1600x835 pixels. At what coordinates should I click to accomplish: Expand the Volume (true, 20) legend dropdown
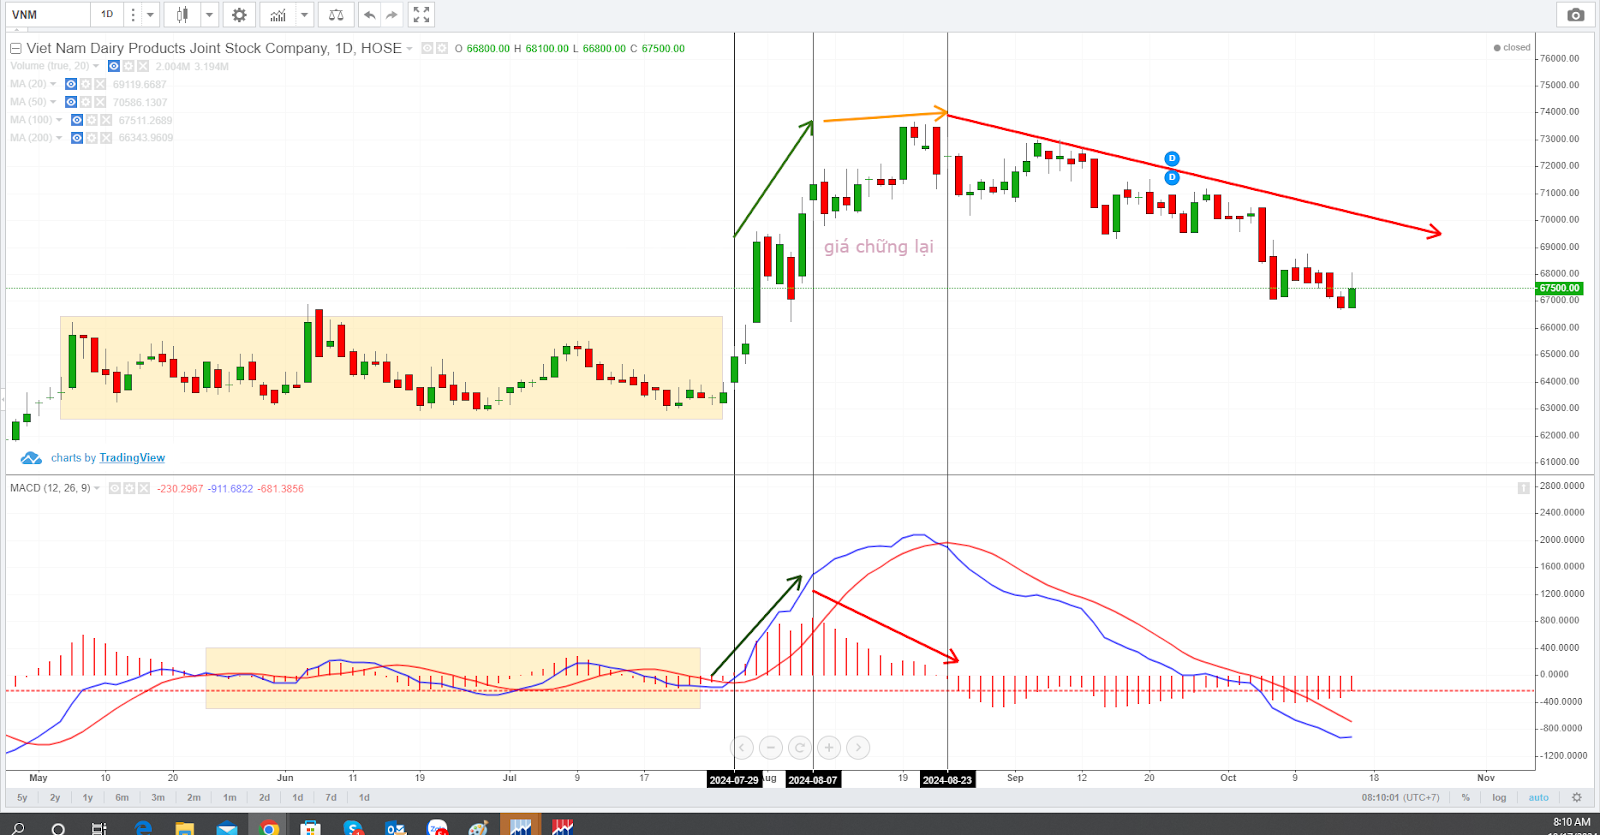(96, 66)
